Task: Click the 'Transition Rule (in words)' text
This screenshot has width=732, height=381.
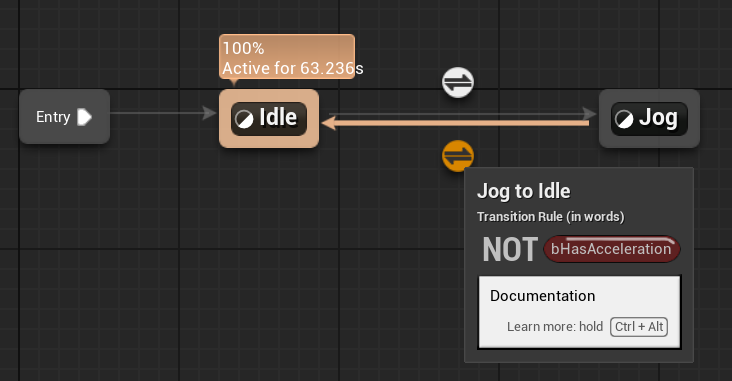Action: 550,217
